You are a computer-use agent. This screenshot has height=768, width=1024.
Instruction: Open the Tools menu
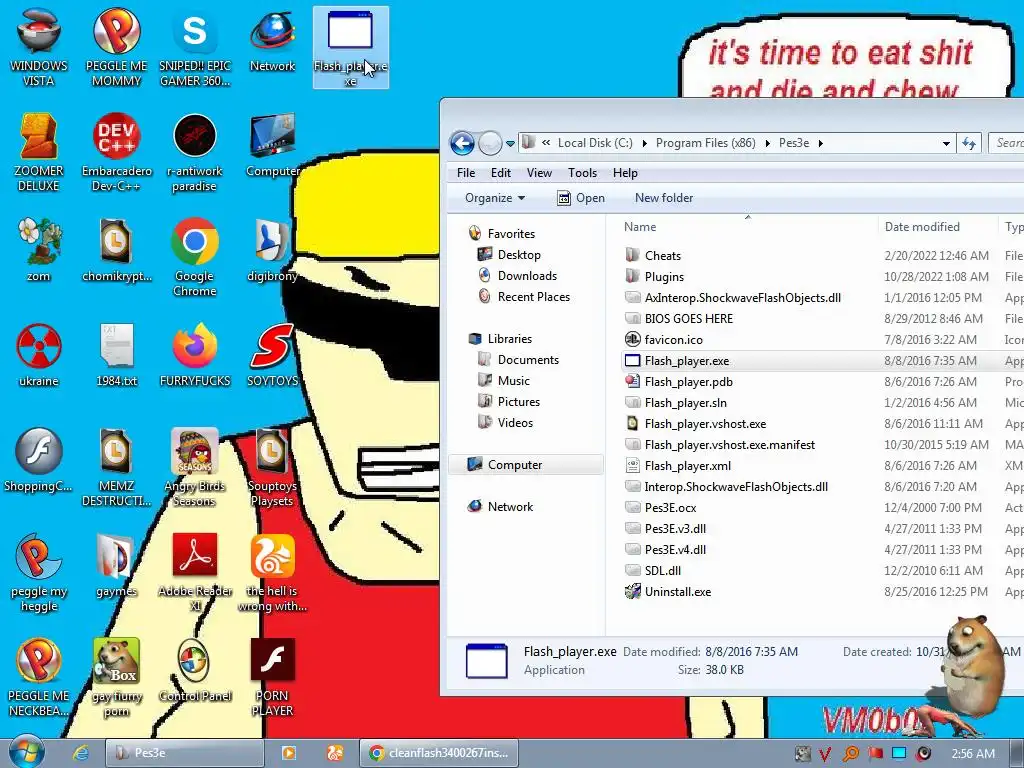[x=582, y=173]
